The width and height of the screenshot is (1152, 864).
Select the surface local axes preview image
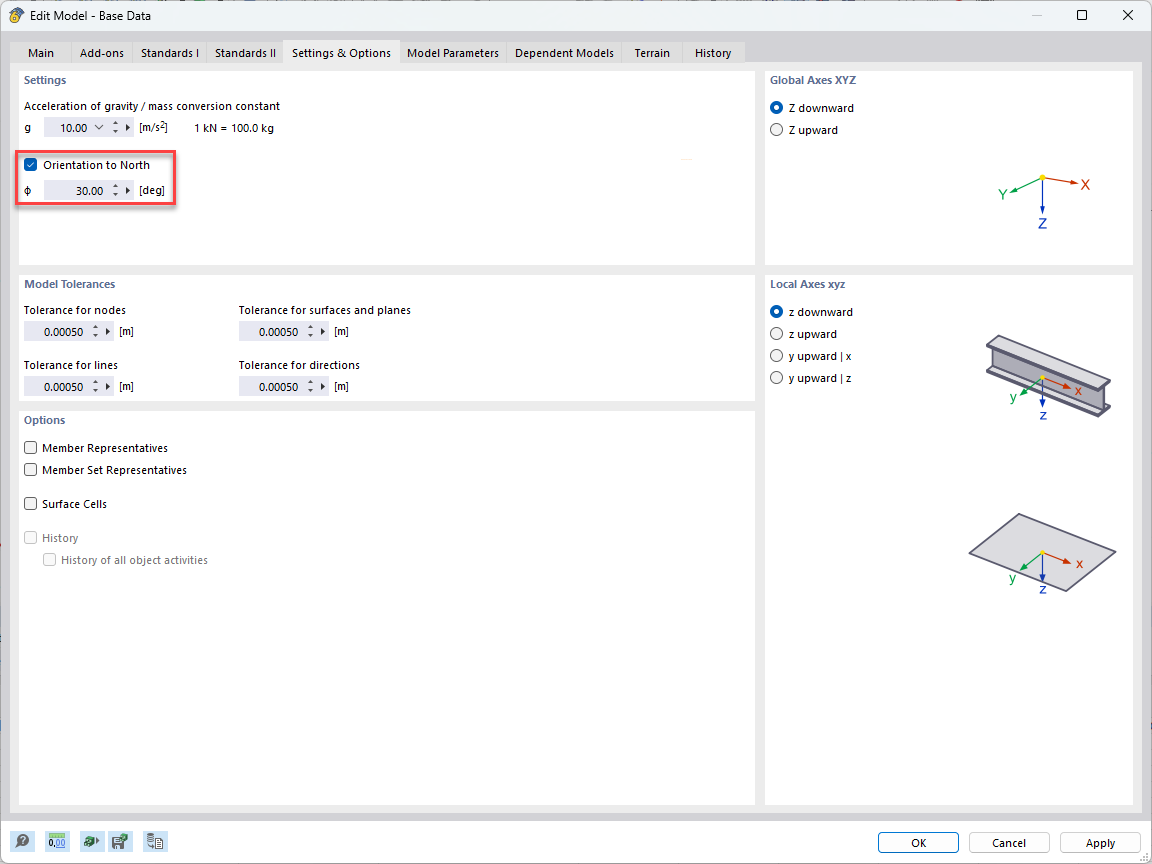(1042, 553)
